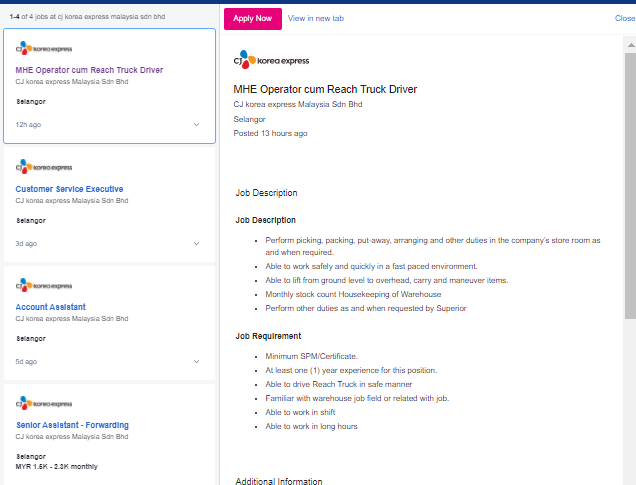Click company name link in job detail header

click(297, 104)
